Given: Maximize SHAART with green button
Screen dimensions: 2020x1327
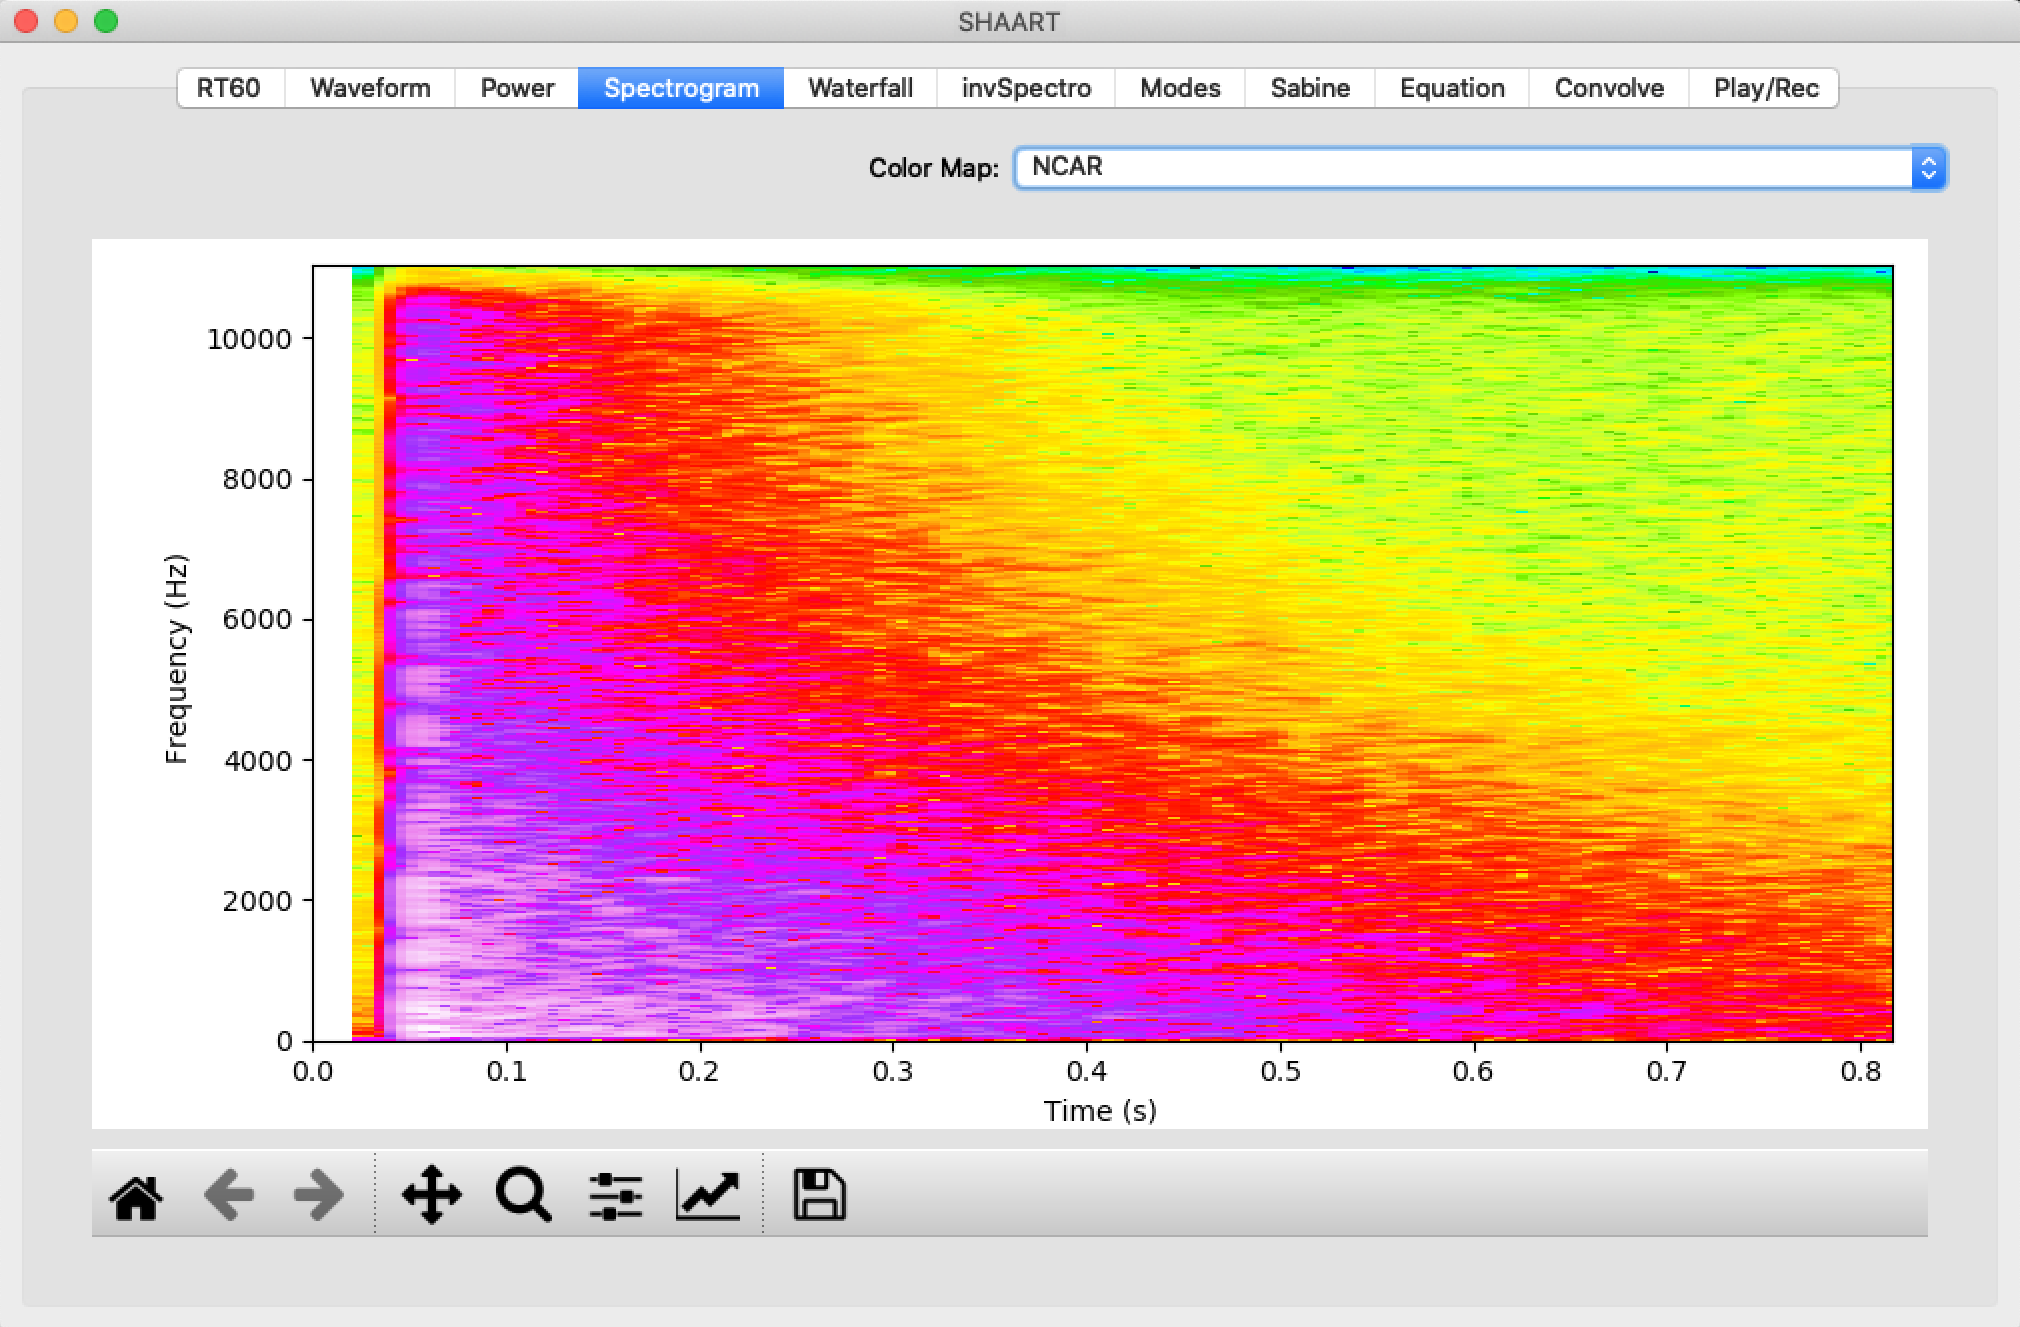Looking at the screenshot, I should tap(106, 21).
